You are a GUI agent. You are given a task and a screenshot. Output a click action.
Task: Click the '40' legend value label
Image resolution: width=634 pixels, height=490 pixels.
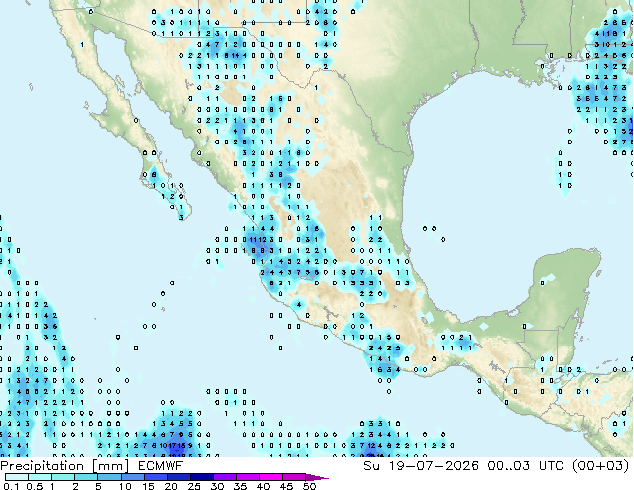pyautogui.click(x=263, y=486)
